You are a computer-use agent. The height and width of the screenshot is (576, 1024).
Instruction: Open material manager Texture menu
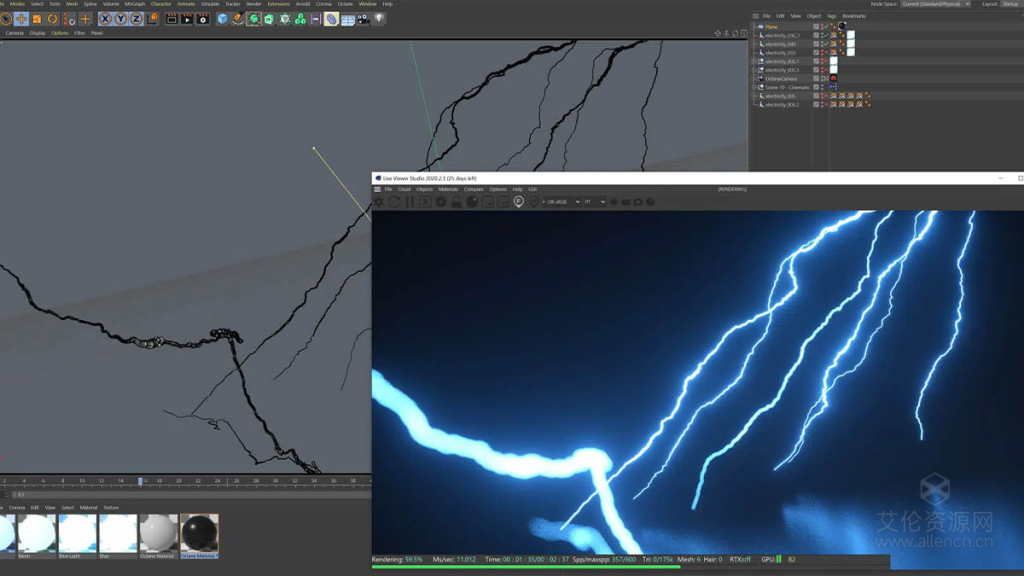111,507
